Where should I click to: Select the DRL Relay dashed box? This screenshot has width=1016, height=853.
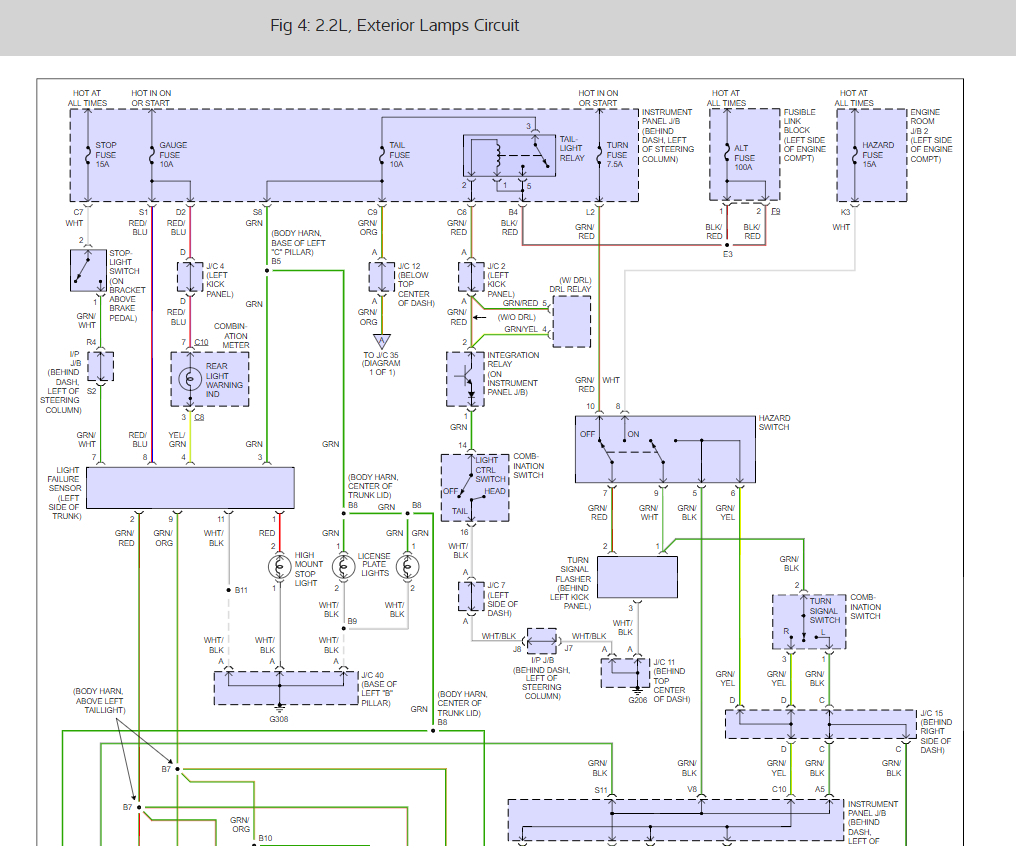point(571,321)
